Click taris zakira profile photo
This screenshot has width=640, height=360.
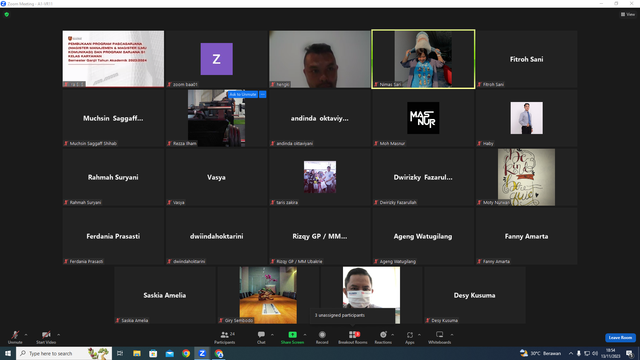click(320, 177)
